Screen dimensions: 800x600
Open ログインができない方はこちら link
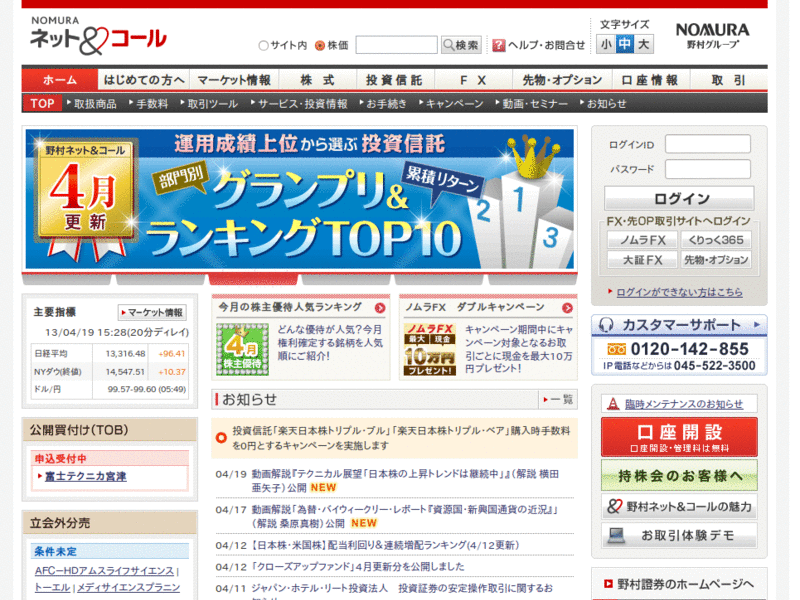pyautogui.click(x=679, y=292)
